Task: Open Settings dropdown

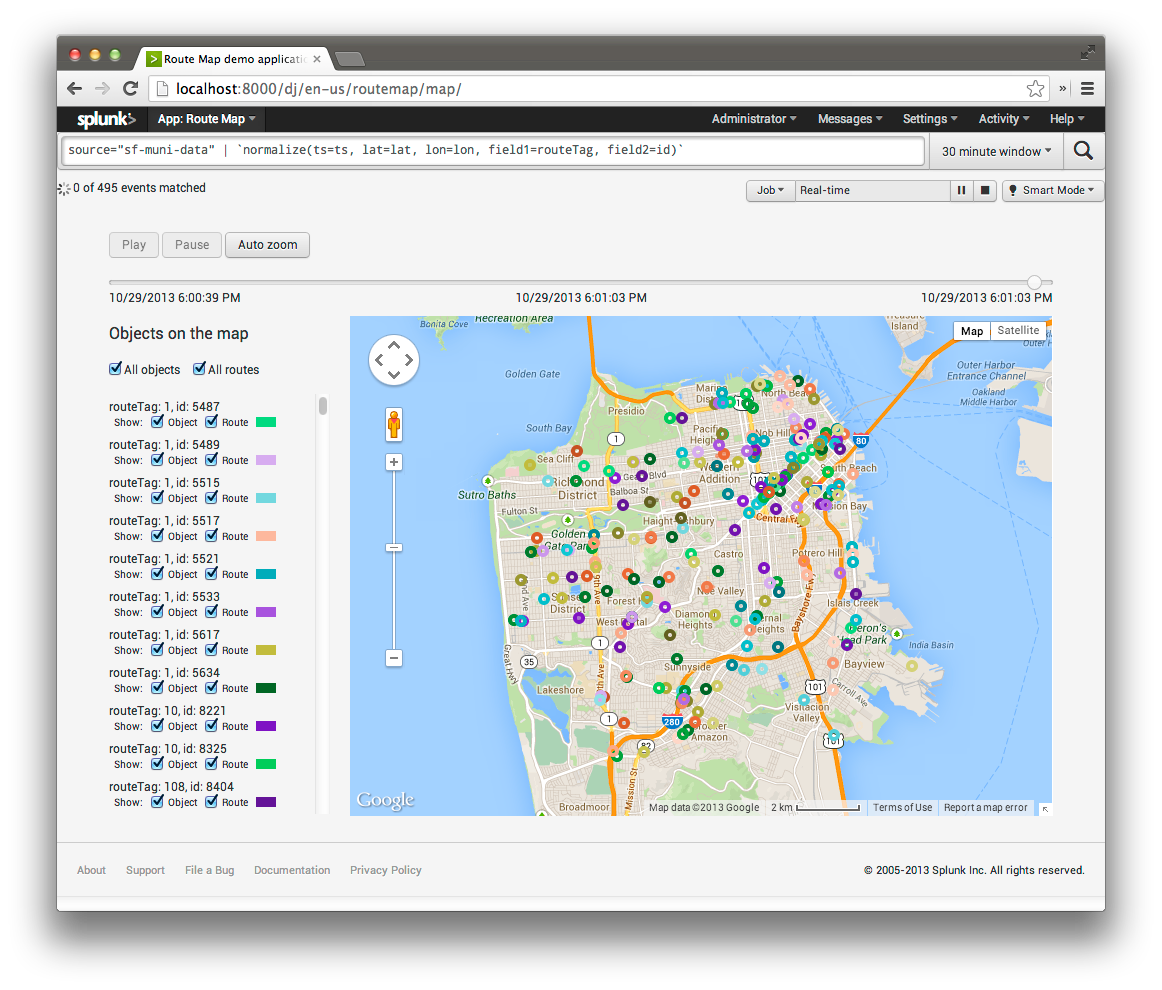Action: click(930, 119)
